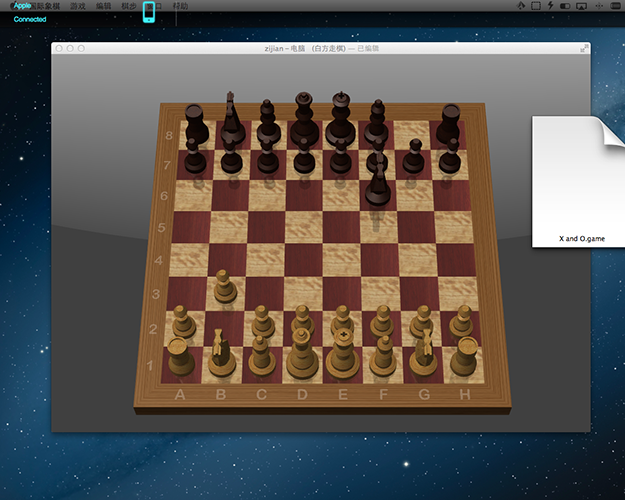
Task: Click the empty E5 square
Action: pos(341,227)
